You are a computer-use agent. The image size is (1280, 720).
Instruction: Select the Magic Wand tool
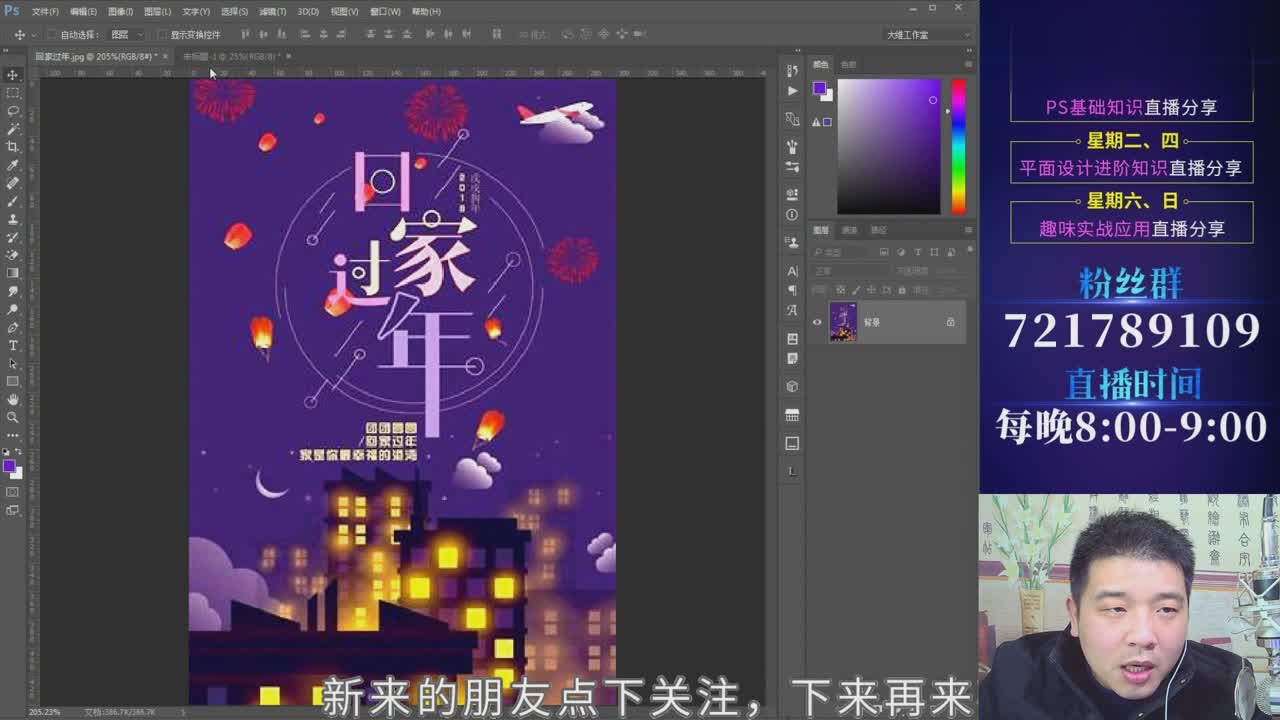point(13,129)
